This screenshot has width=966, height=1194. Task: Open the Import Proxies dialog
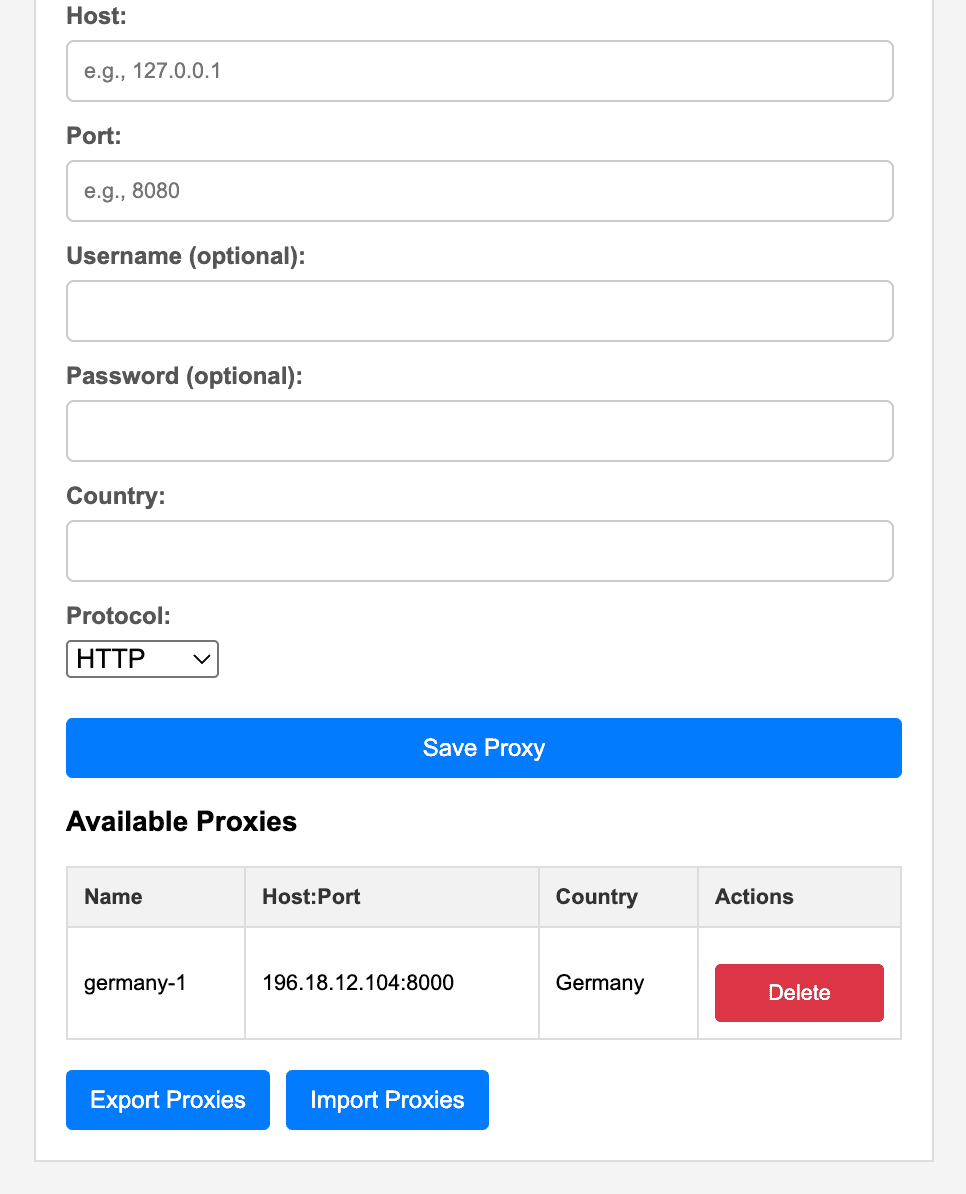387,1100
